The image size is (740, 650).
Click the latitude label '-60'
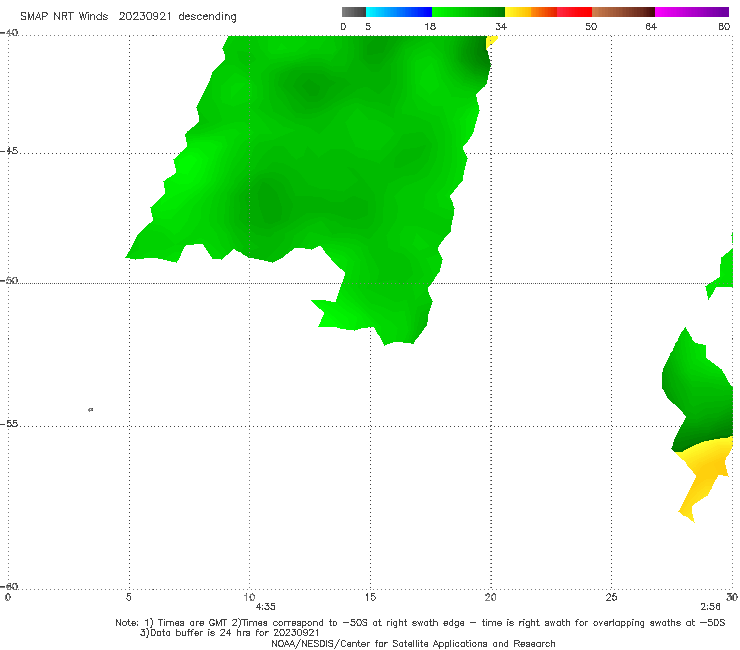tap(9, 586)
